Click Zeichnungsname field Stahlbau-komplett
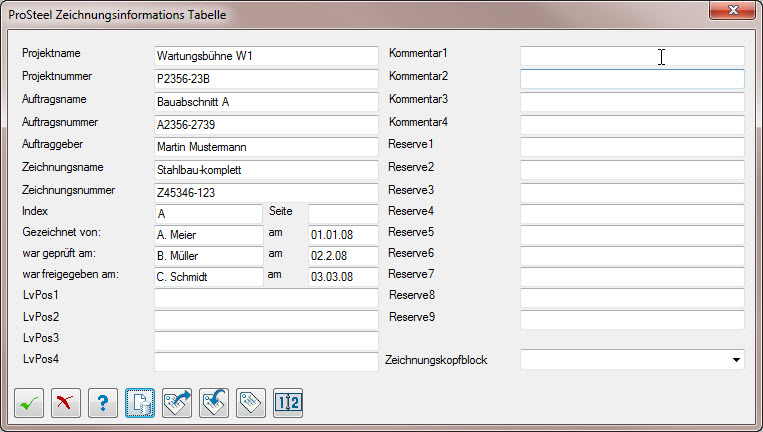This screenshot has width=763, height=432. click(266, 170)
